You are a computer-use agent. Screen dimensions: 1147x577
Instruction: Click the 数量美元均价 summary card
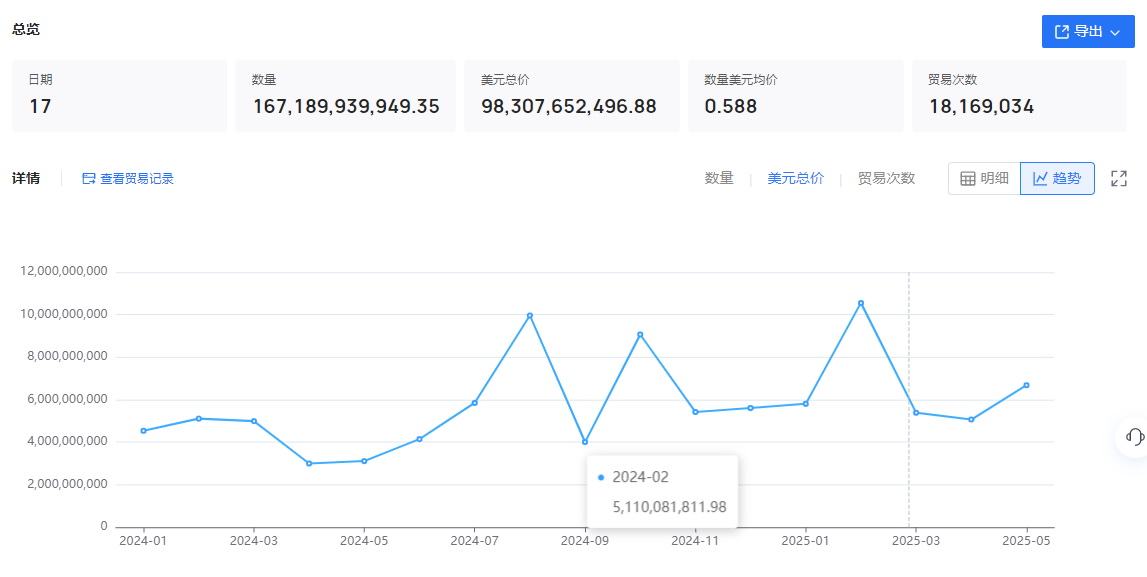coord(795,95)
